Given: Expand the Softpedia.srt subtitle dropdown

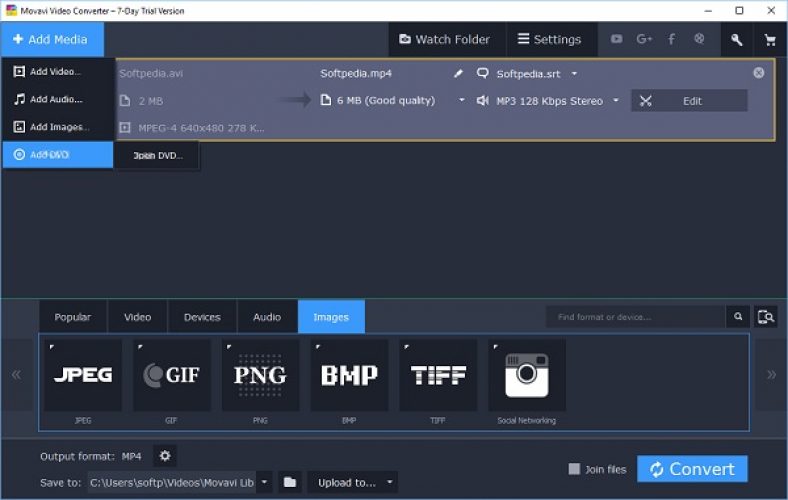Looking at the screenshot, I should pyautogui.click(x=574, y=74).
